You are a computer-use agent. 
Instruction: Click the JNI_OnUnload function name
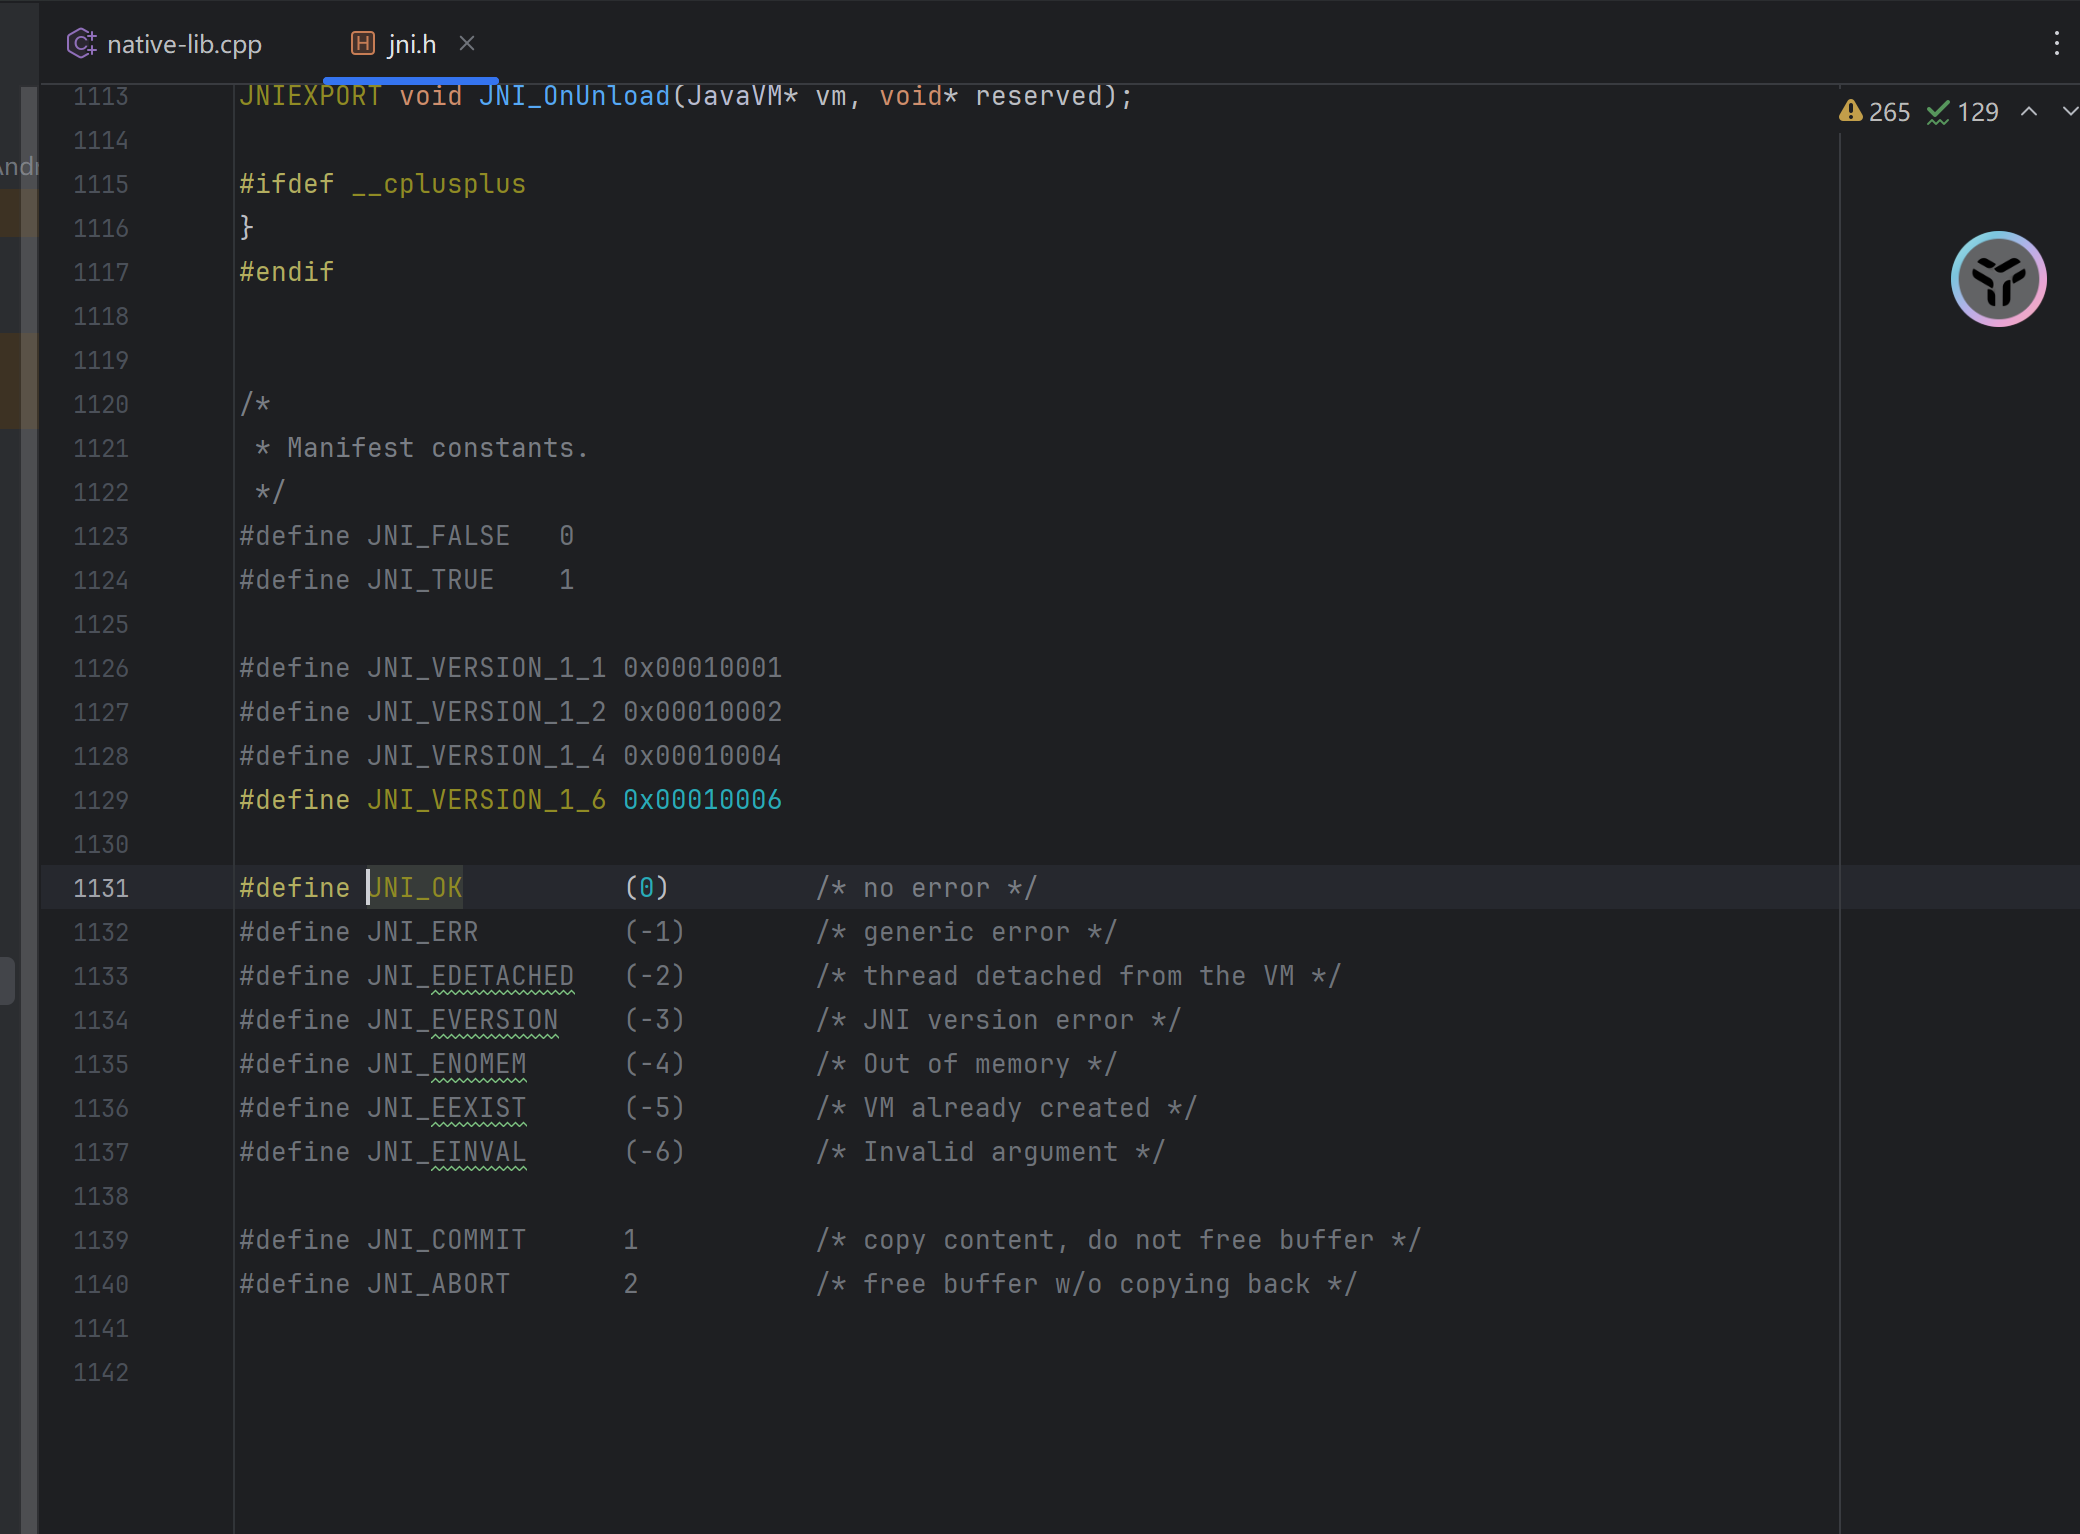tap(574, 96)
